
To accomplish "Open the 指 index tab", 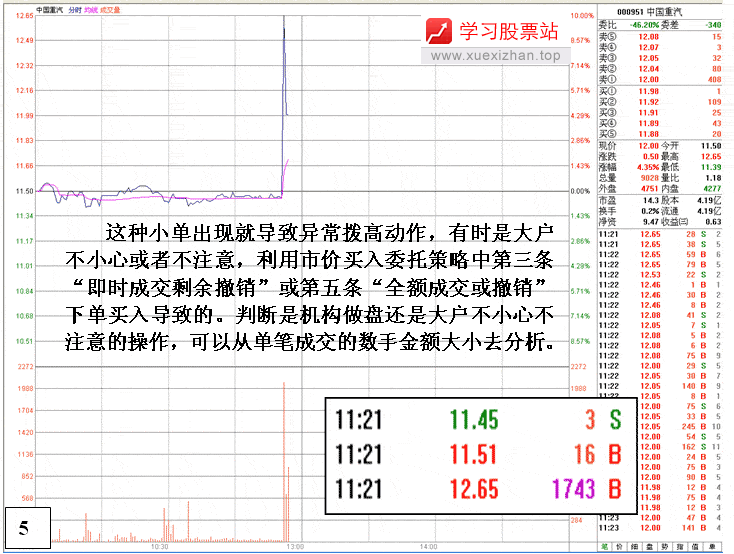I will (x=680, y=547).
